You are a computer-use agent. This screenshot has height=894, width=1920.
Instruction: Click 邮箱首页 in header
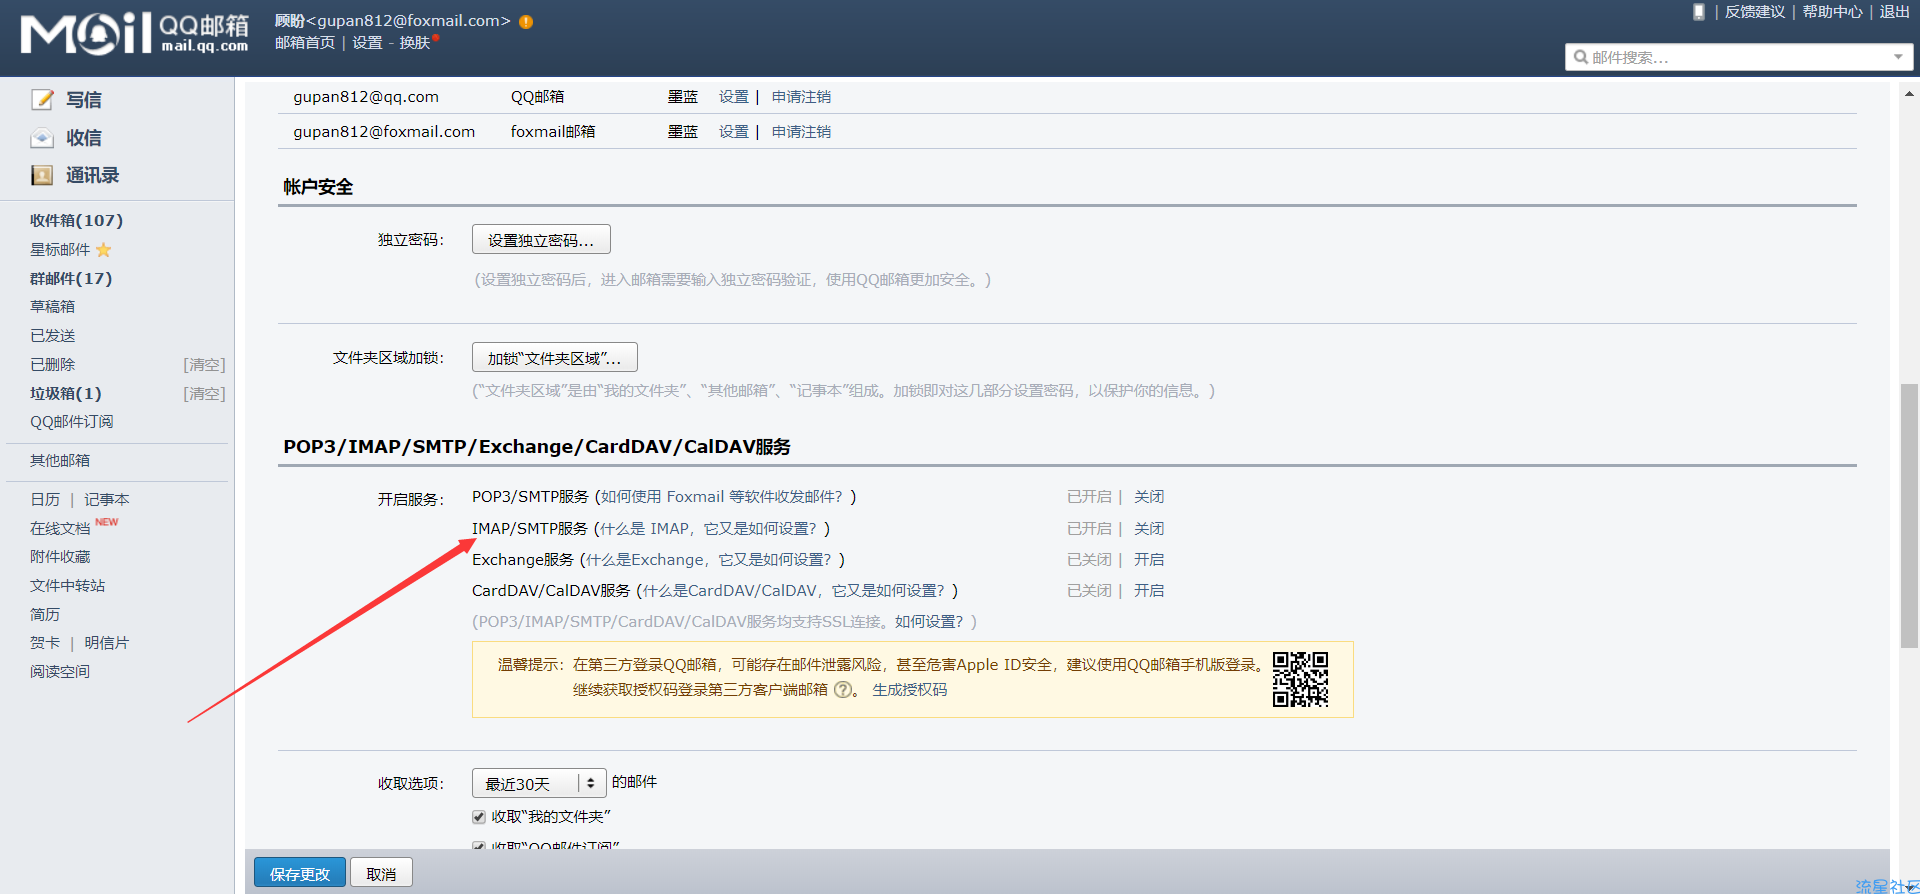(305, 43)
